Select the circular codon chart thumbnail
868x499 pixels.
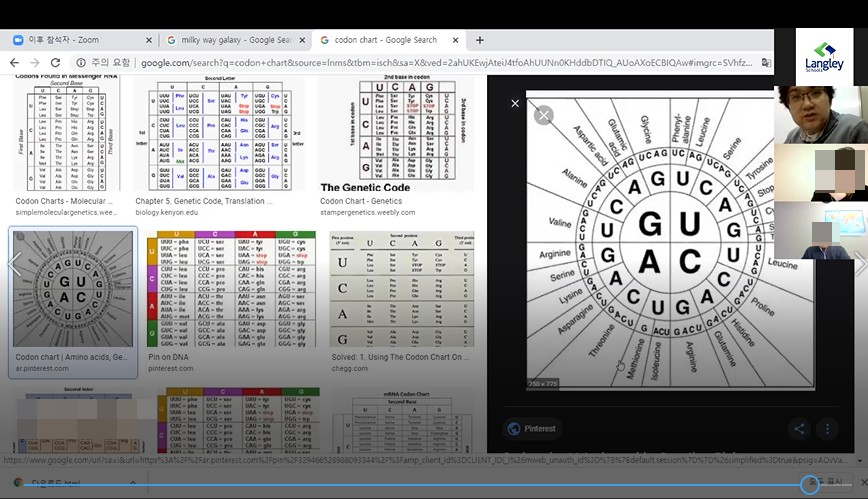coord(73,289)
